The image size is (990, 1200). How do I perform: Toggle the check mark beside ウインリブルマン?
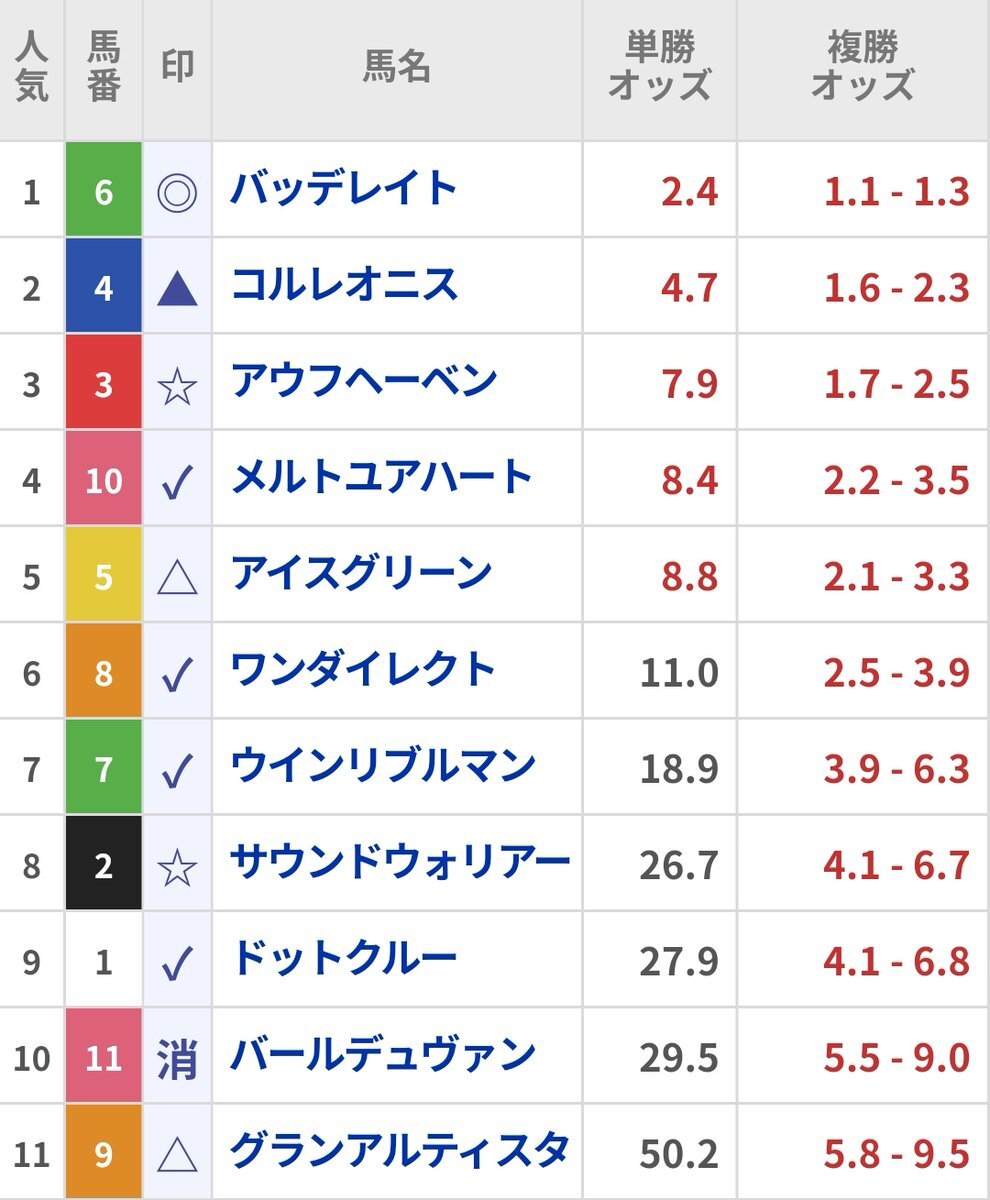click(177, 770)
